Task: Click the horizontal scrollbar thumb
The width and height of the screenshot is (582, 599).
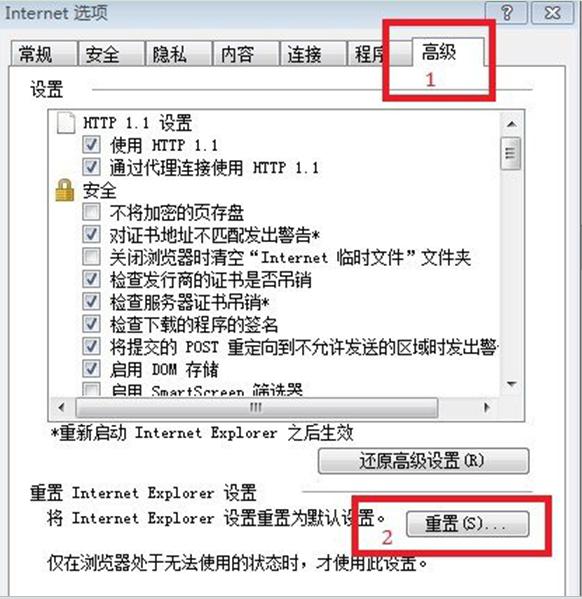Action: (256, 408)
